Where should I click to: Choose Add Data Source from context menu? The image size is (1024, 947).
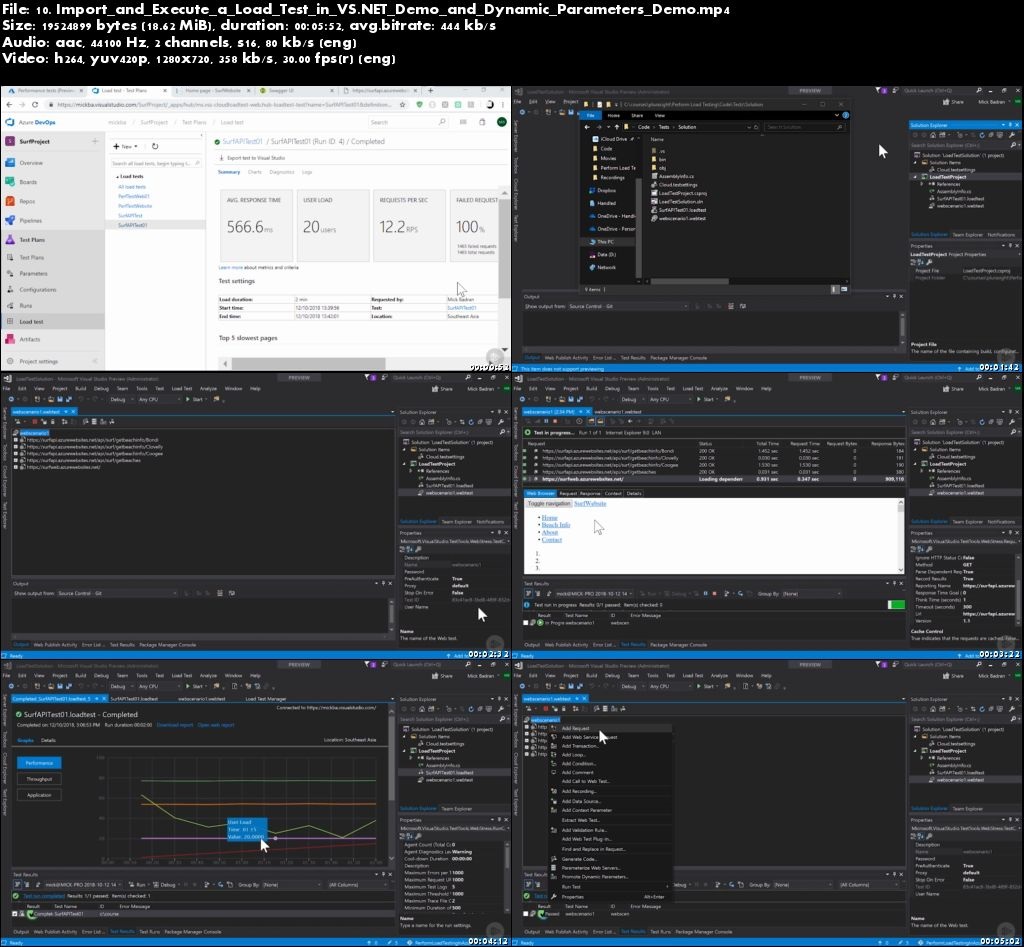click(x=581, y=802)
